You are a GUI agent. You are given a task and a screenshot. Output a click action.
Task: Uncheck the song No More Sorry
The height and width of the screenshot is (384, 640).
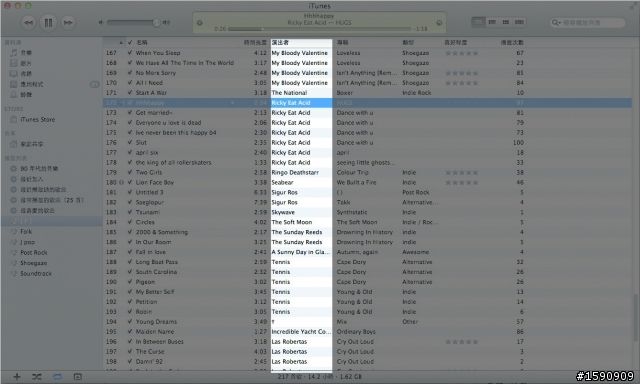click(x=129, y=73)
